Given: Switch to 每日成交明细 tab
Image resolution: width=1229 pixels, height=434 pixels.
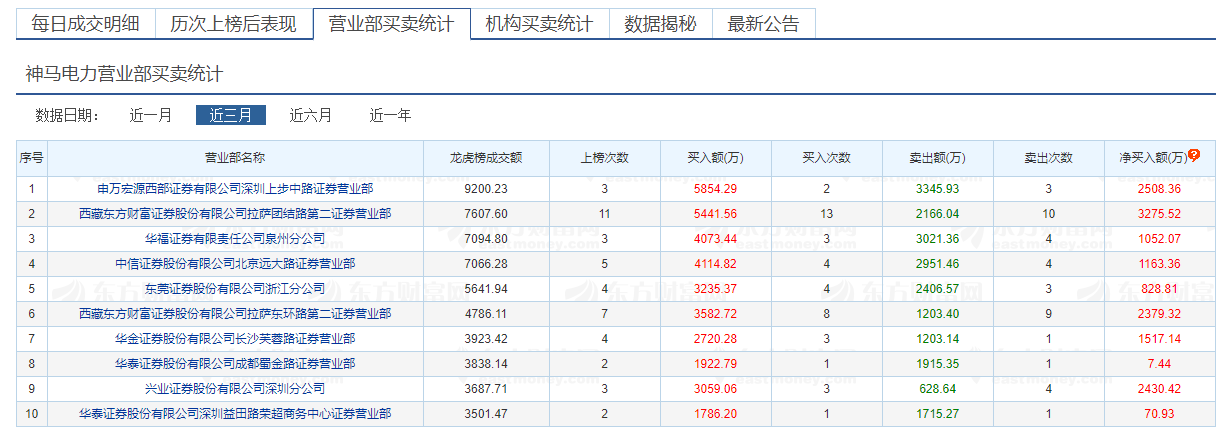Looking at the screenshot, I should (x=85, y=24).
